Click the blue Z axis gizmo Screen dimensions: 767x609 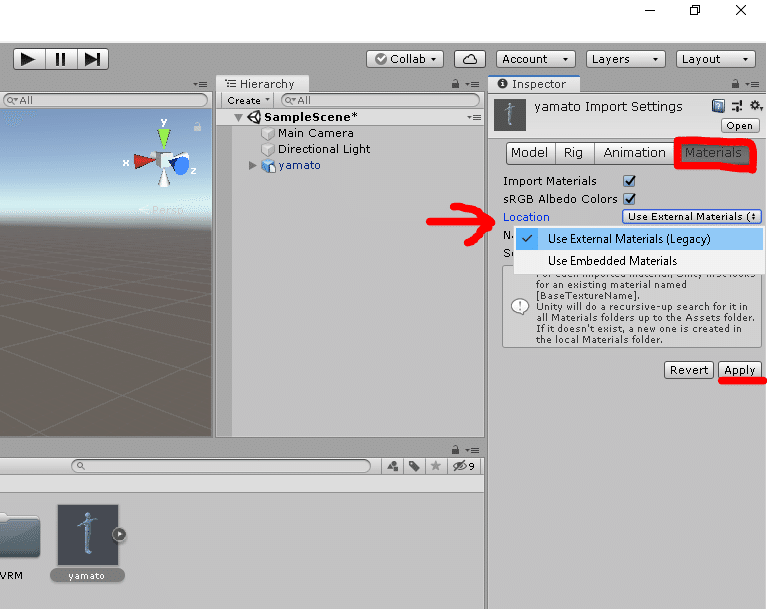pos(181,165)
